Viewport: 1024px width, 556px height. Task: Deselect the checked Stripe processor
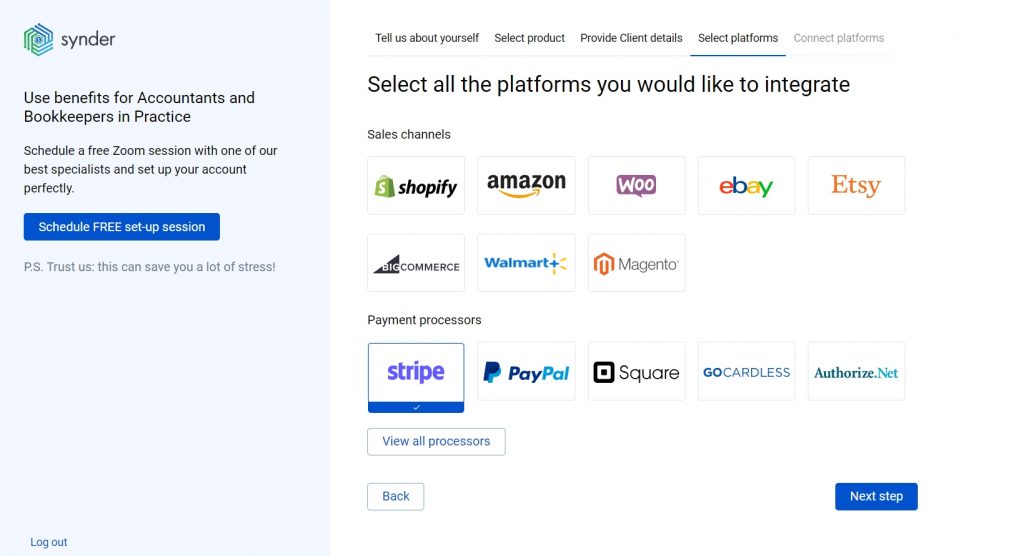point(416,378)
